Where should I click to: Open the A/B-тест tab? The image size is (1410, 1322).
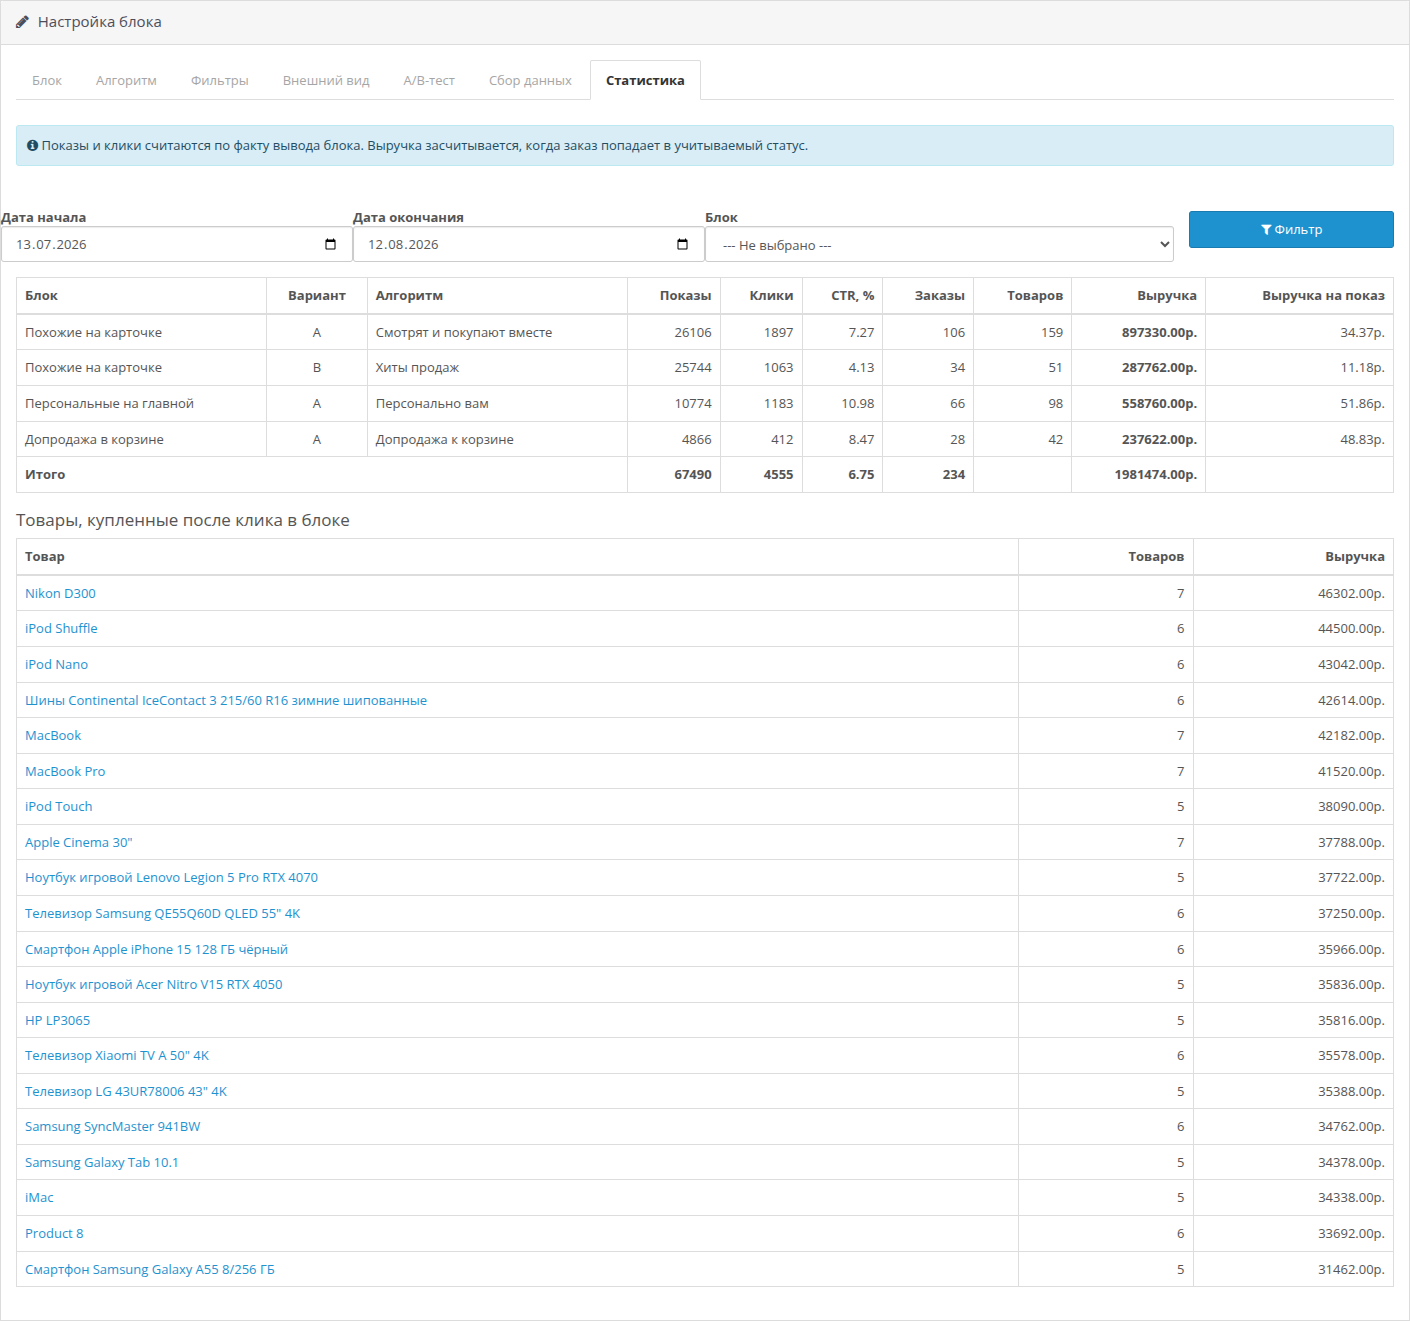tap(429, 81)
